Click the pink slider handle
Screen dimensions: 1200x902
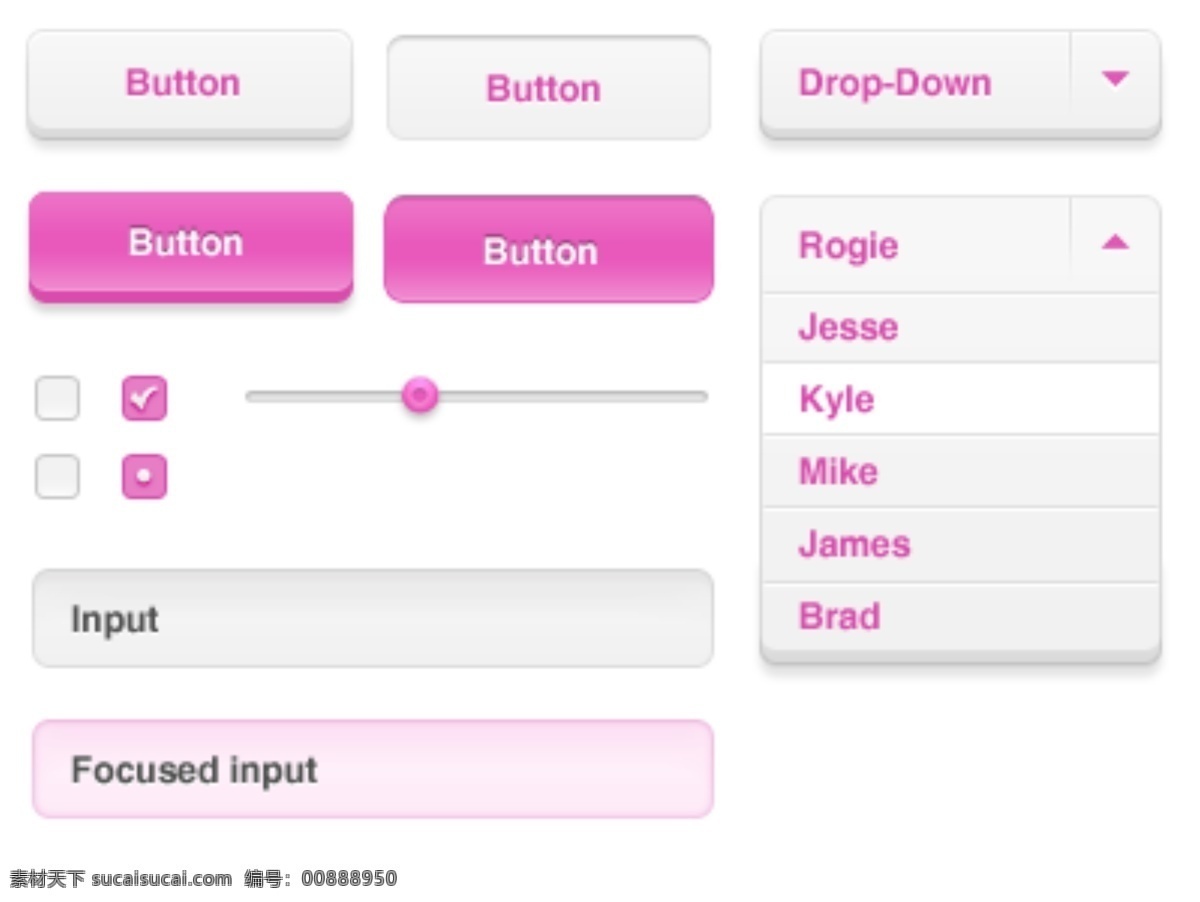(420, 395)
